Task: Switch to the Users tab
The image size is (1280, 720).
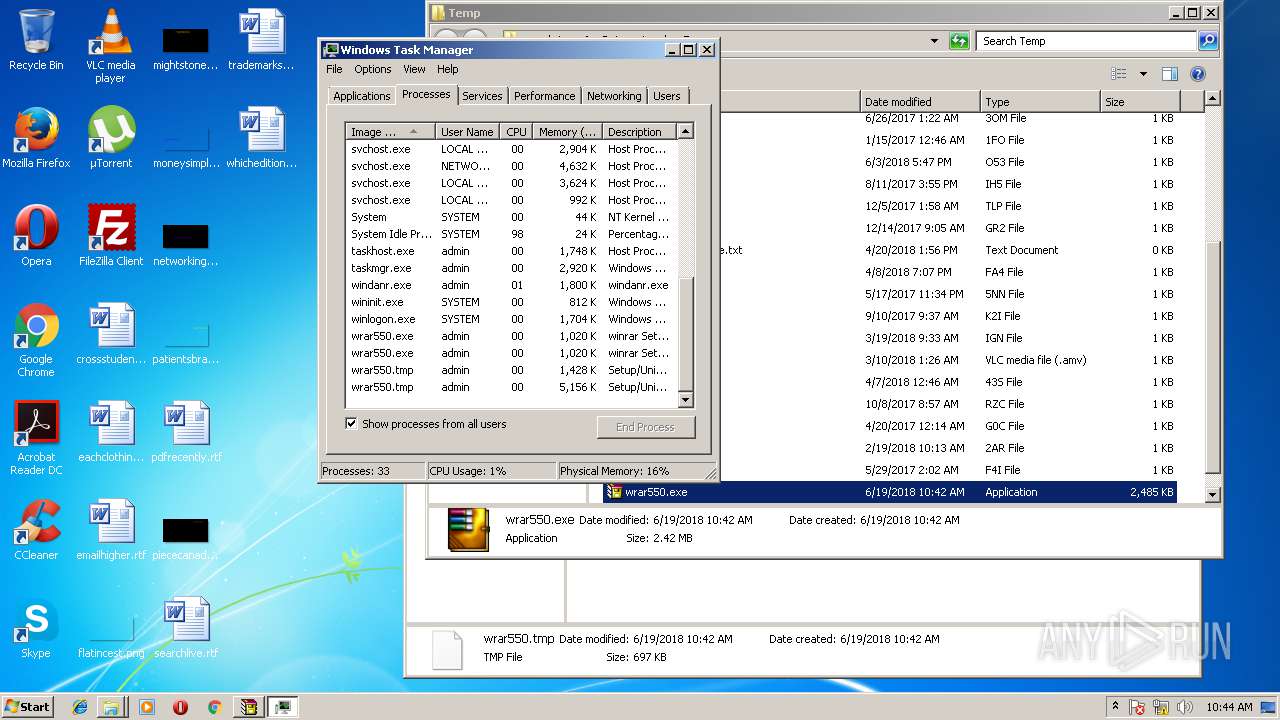Action: [x=667, y=96]
